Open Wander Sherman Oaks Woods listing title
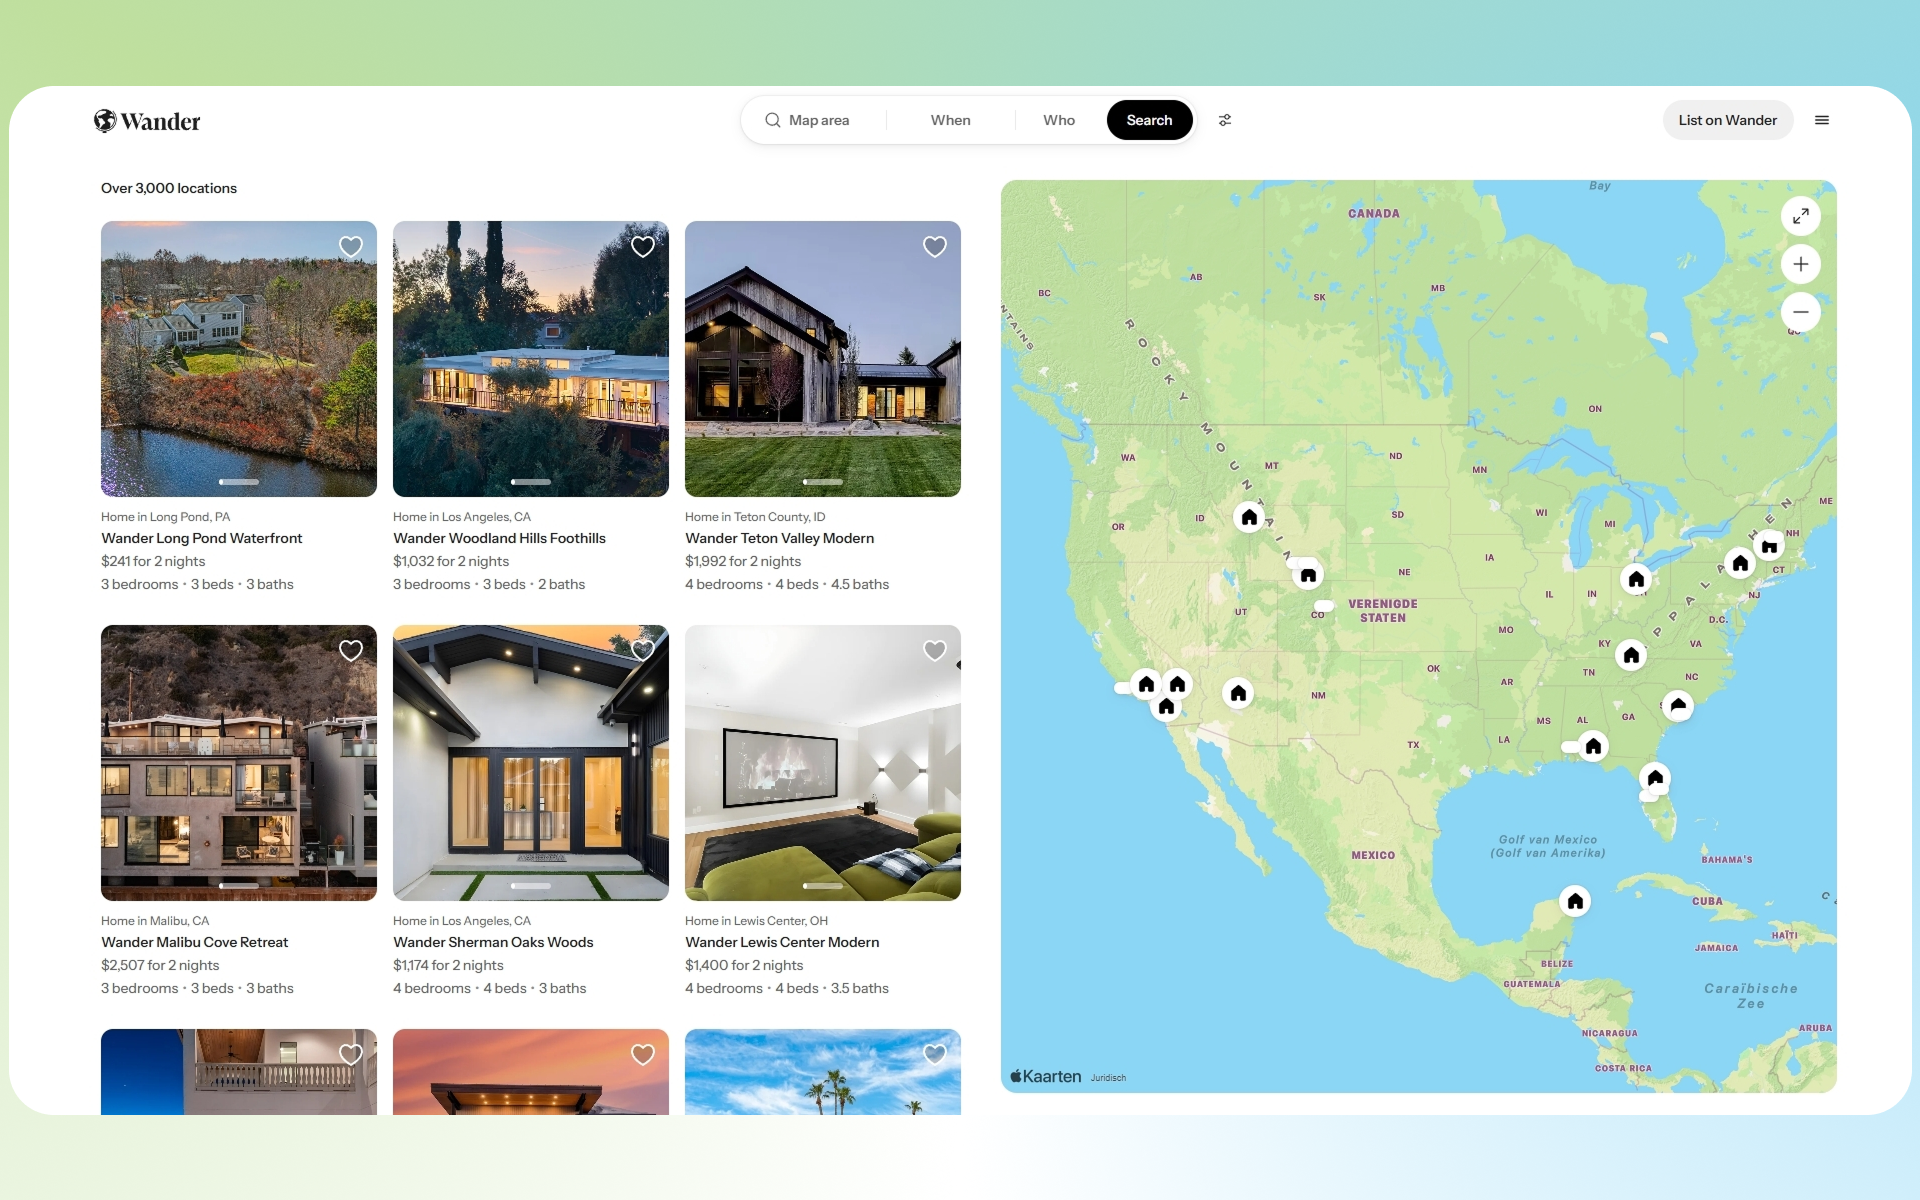The width and height of the screenshot is (1920, 1200). click(493, 942)
